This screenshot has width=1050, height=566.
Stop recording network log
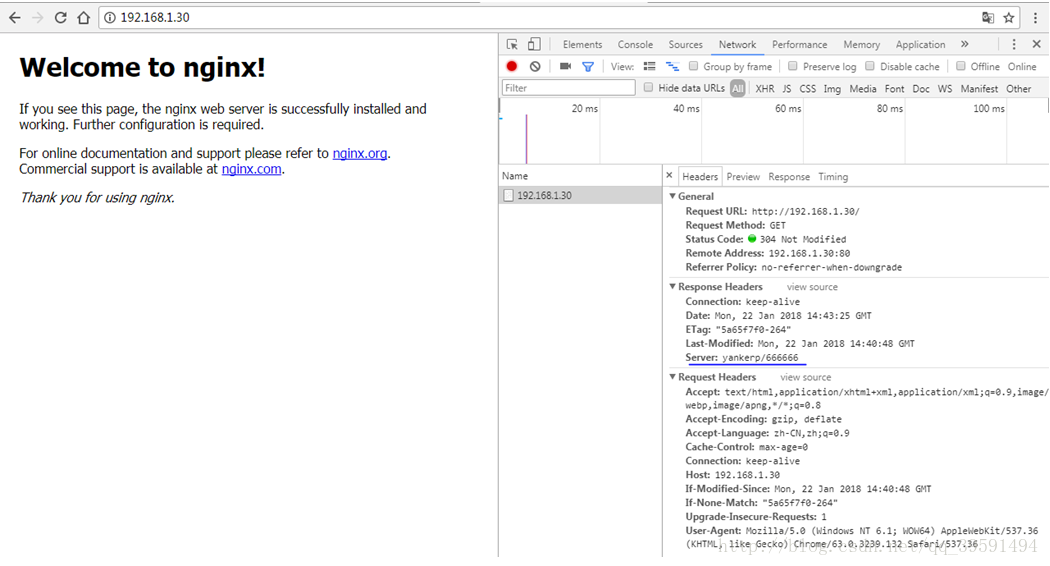coord(512,66)
